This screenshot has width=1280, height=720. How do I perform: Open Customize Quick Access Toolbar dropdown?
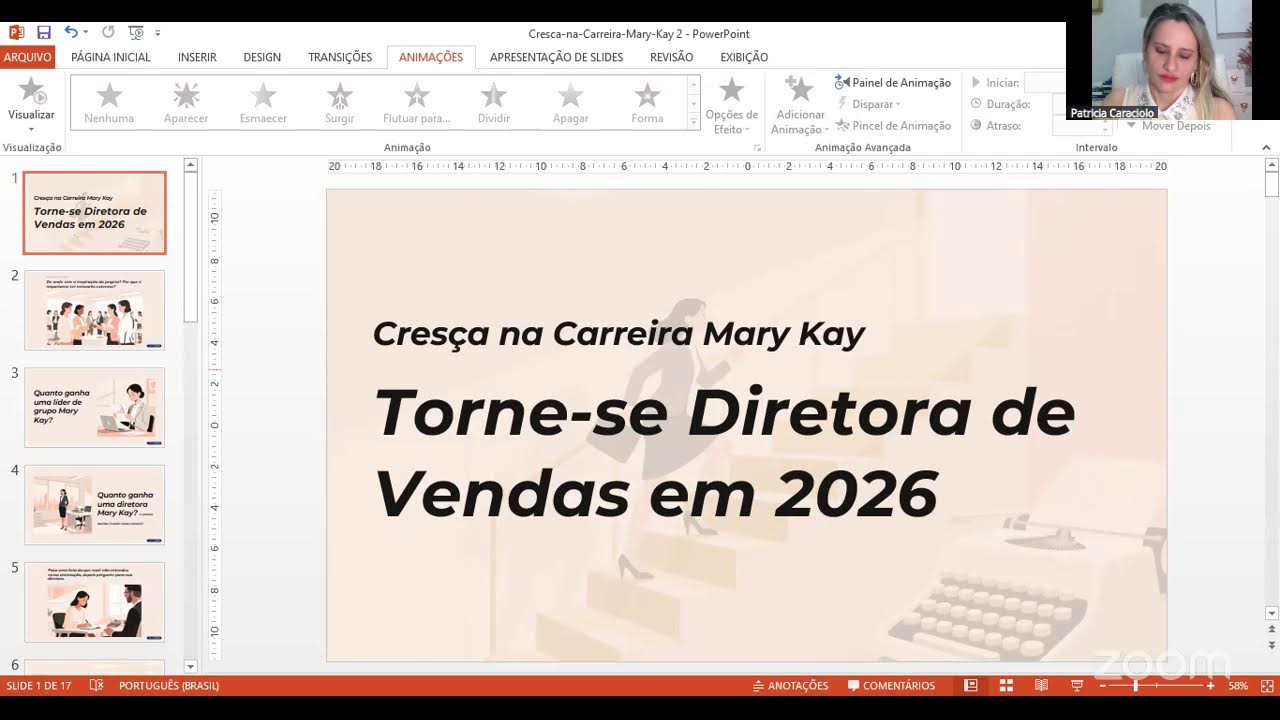pos(158,34)
